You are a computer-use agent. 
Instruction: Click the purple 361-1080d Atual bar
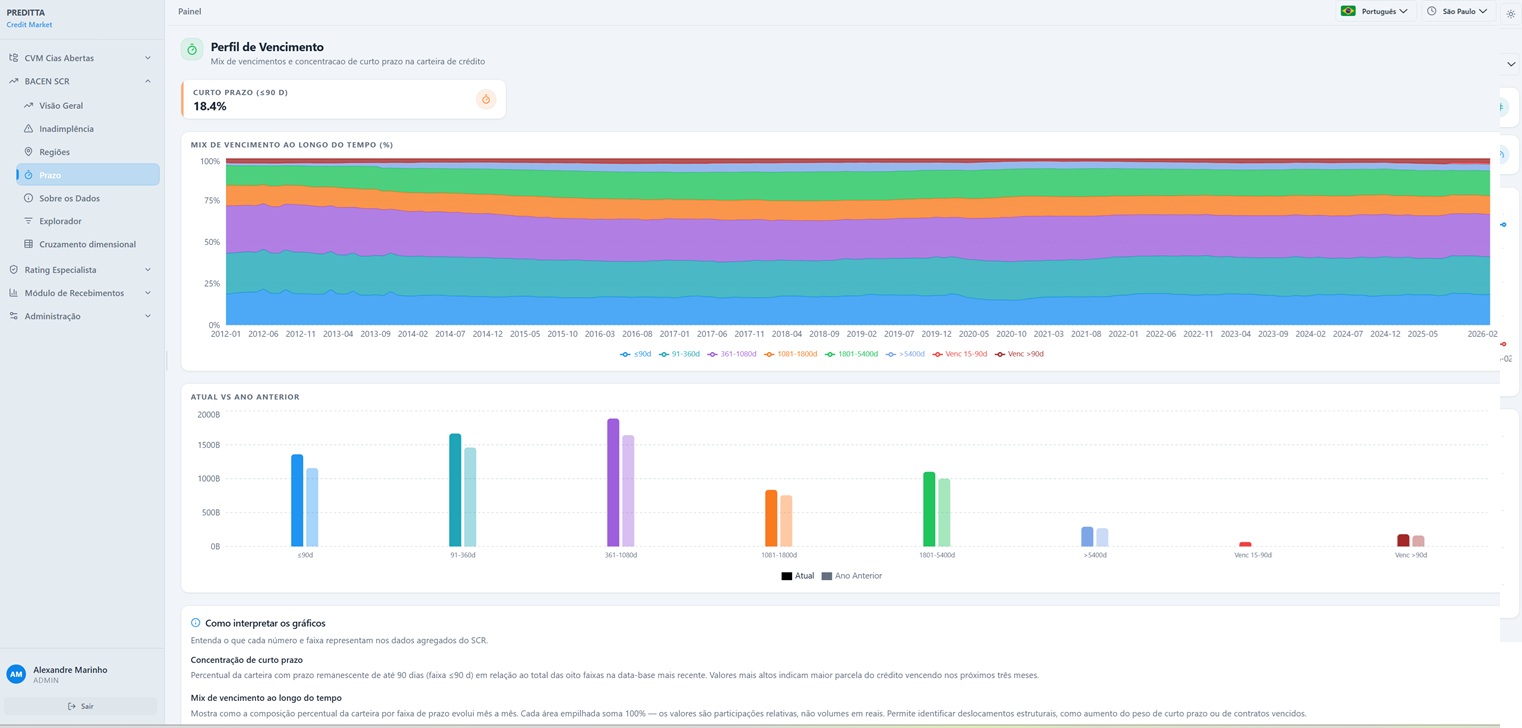(x=613, y=483)
